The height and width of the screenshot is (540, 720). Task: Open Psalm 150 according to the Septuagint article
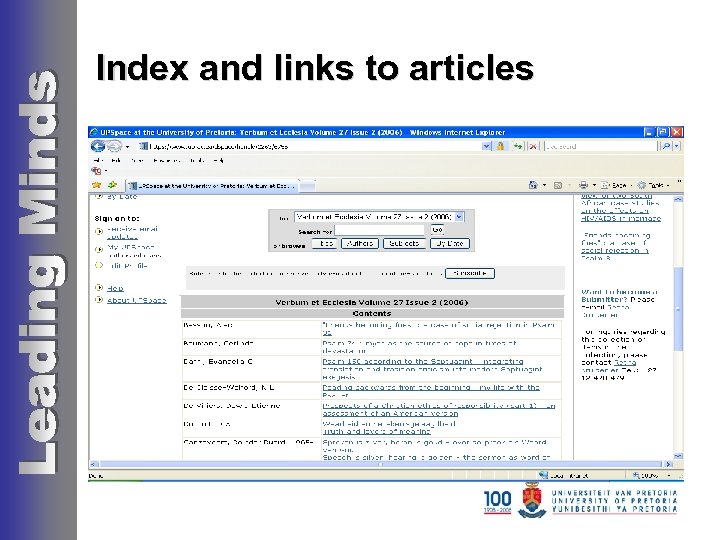point(432,369)
